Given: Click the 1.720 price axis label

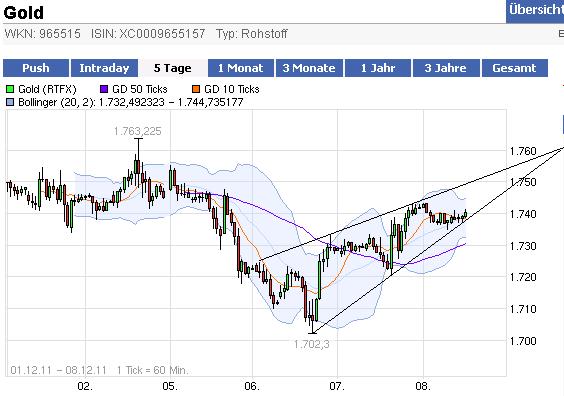Looking at the screenshot, I should [523, 277].
